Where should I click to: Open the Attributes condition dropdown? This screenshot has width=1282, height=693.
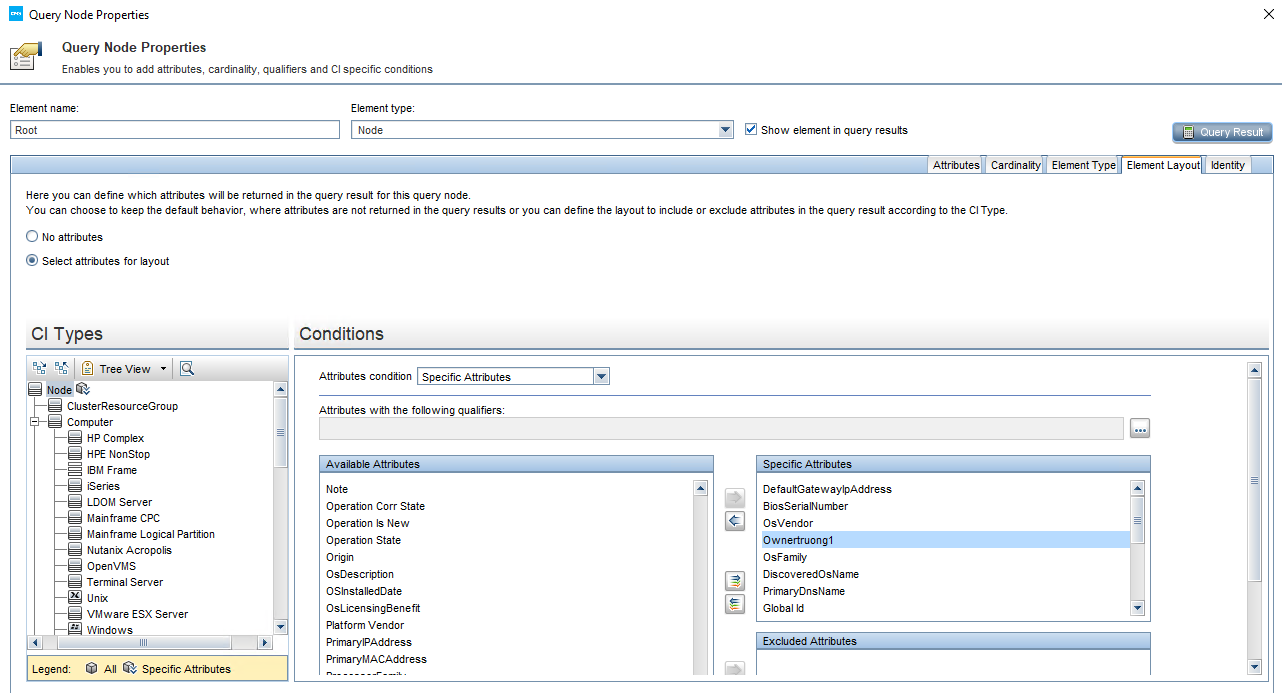(601, 376)
